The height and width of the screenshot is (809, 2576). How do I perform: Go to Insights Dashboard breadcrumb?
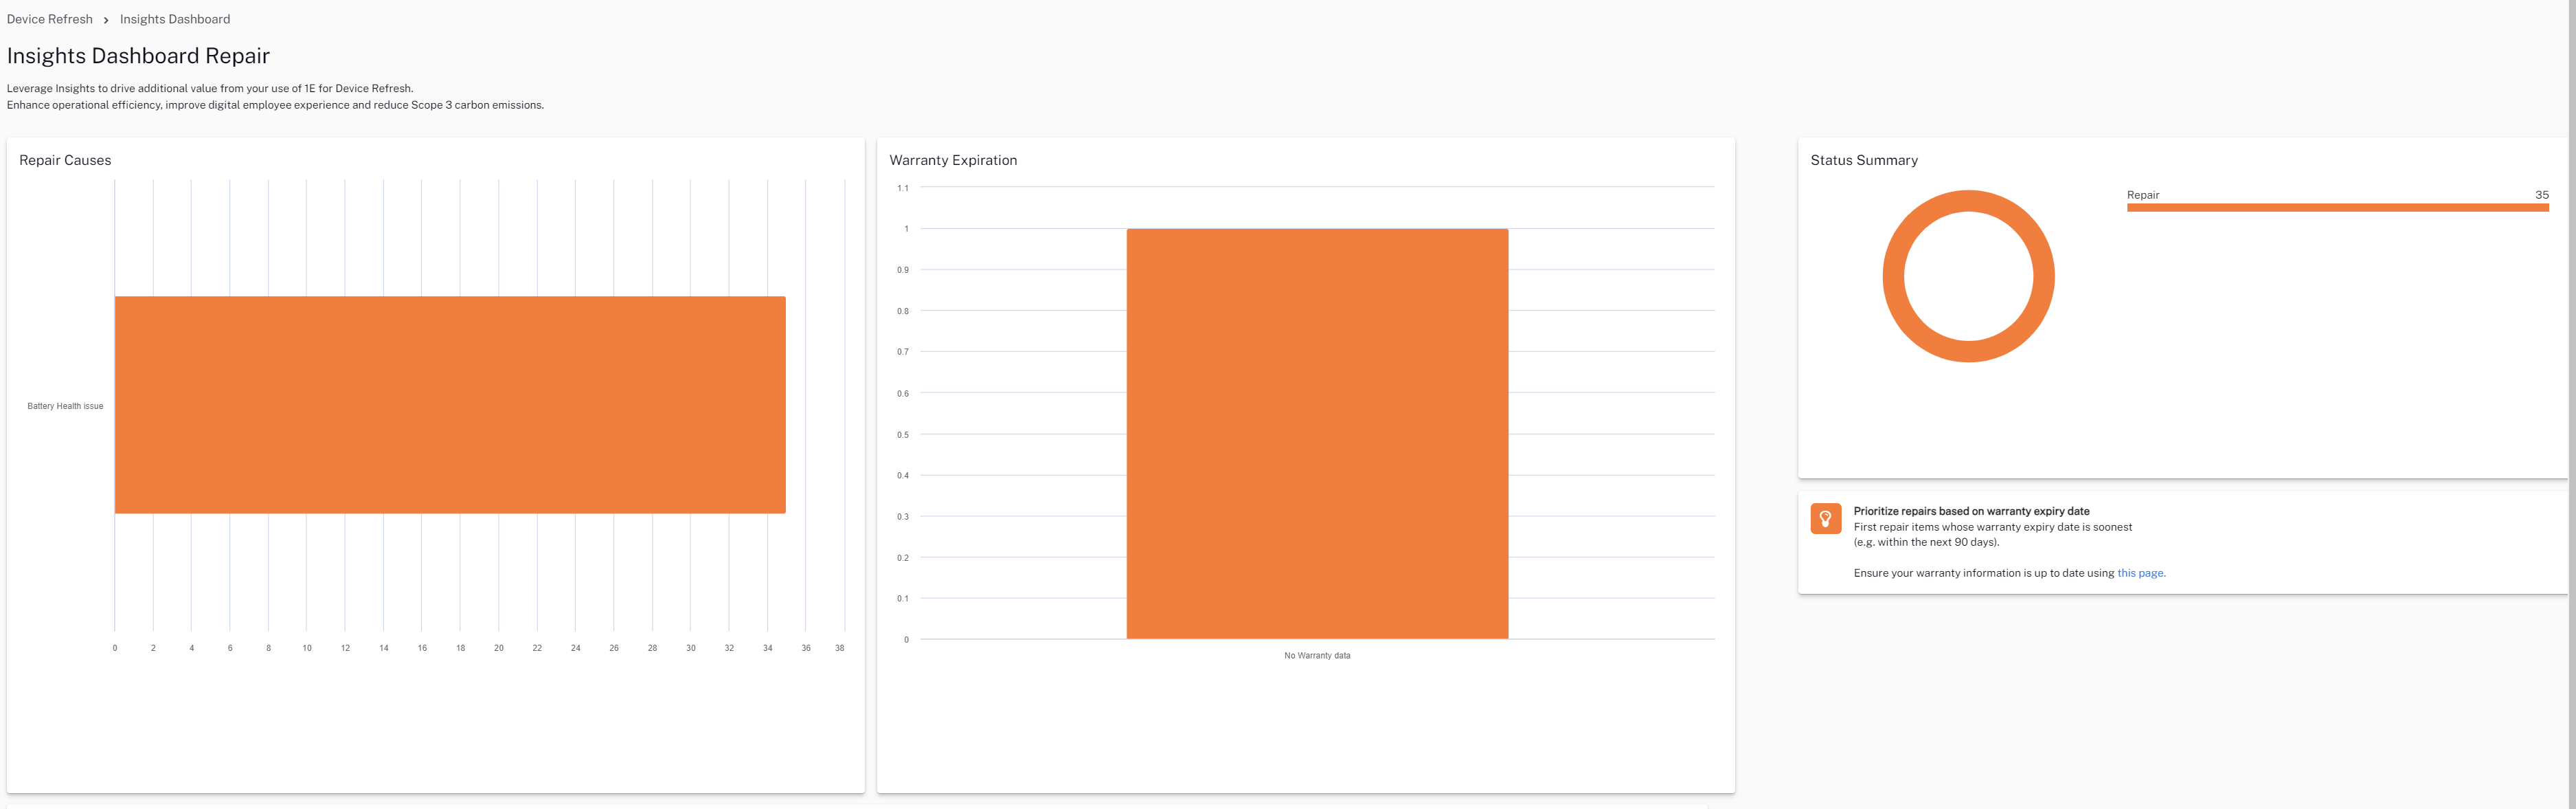(x=175, y=19)
